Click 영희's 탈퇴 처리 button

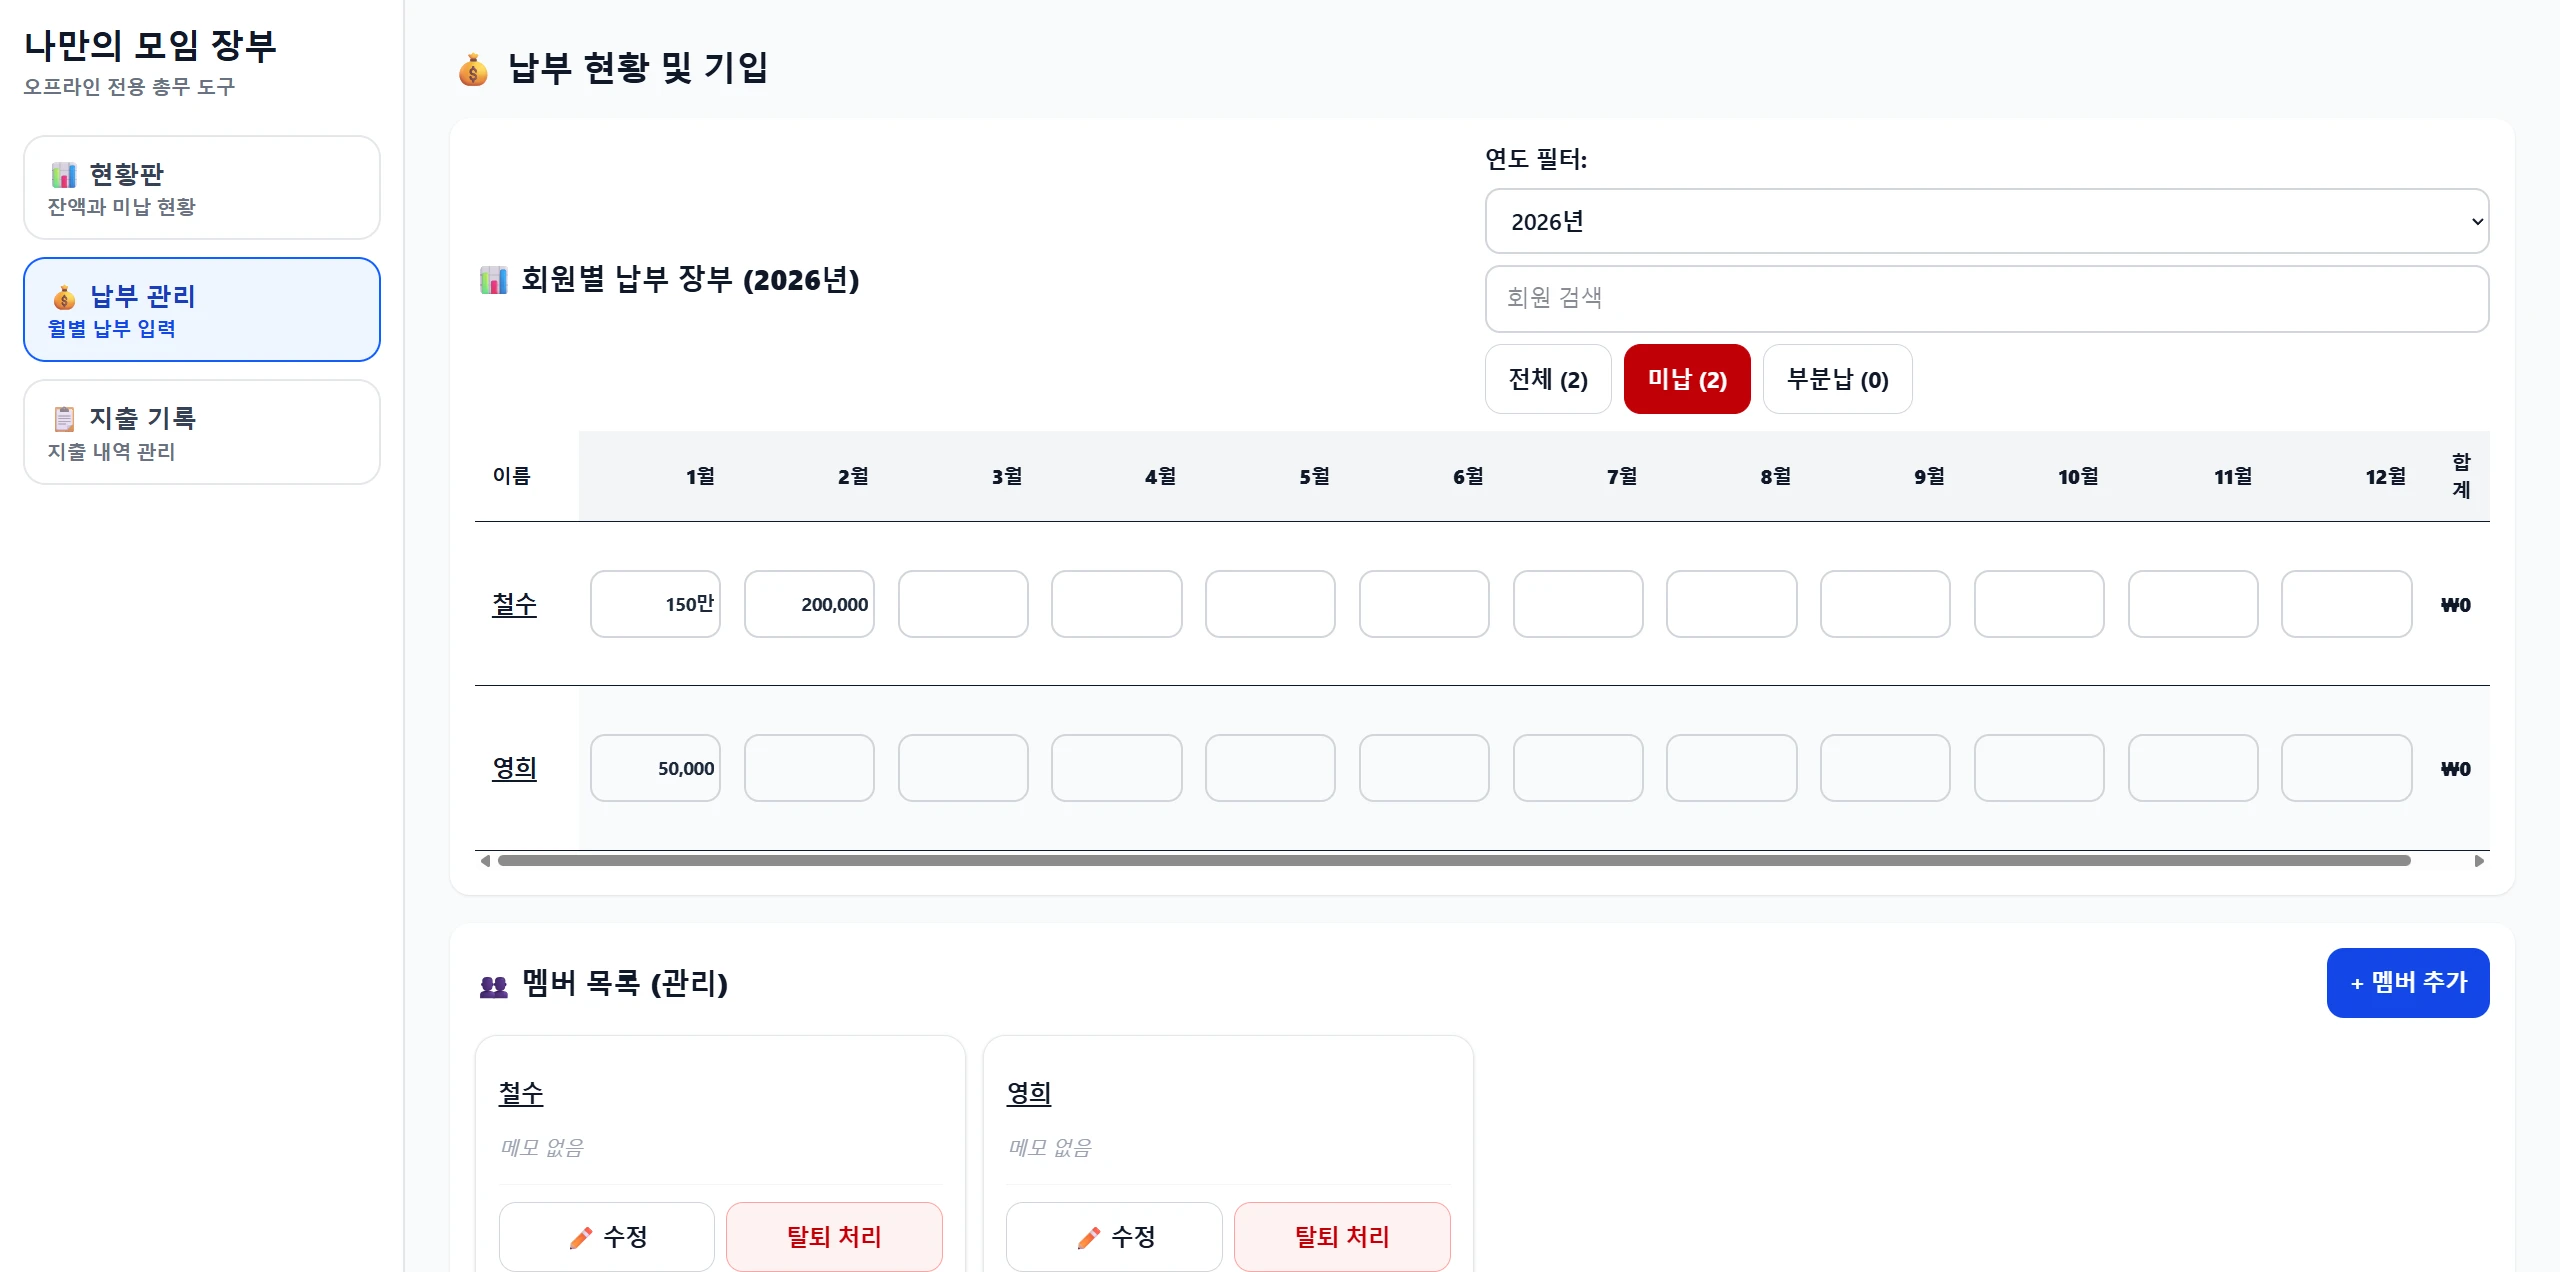tap(1342, 1237)
